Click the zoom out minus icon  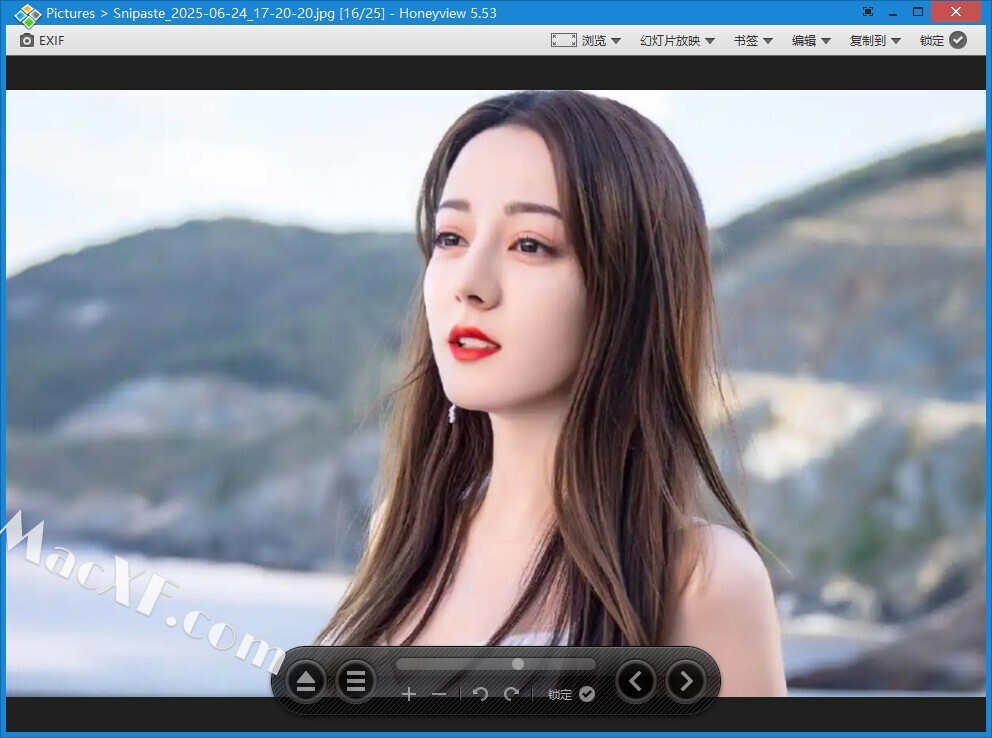(x=439, y=694)
